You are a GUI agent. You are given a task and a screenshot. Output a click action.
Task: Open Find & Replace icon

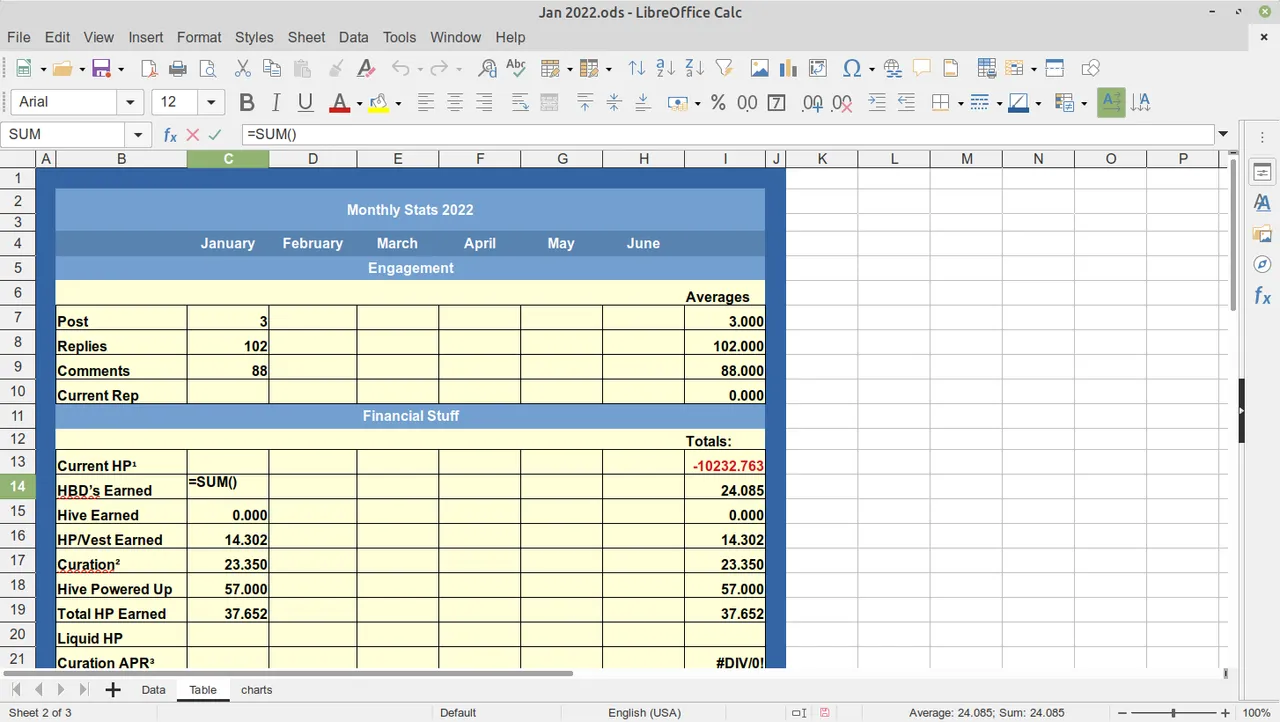487,68
